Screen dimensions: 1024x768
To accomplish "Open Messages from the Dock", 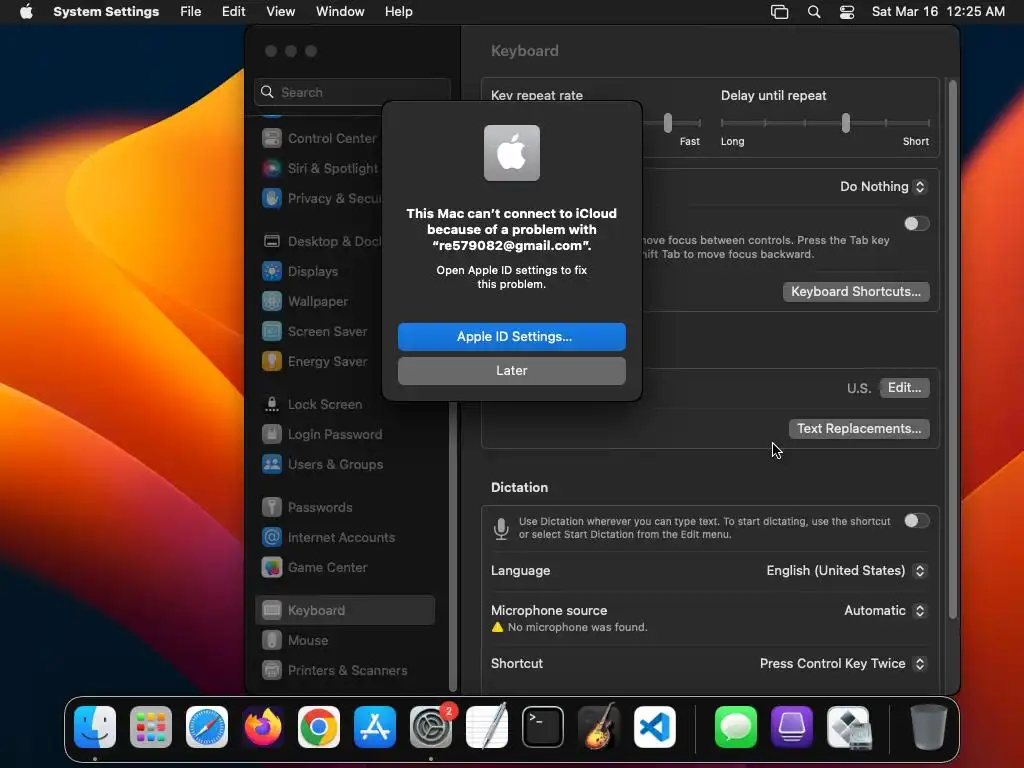I will click(736, 727).
